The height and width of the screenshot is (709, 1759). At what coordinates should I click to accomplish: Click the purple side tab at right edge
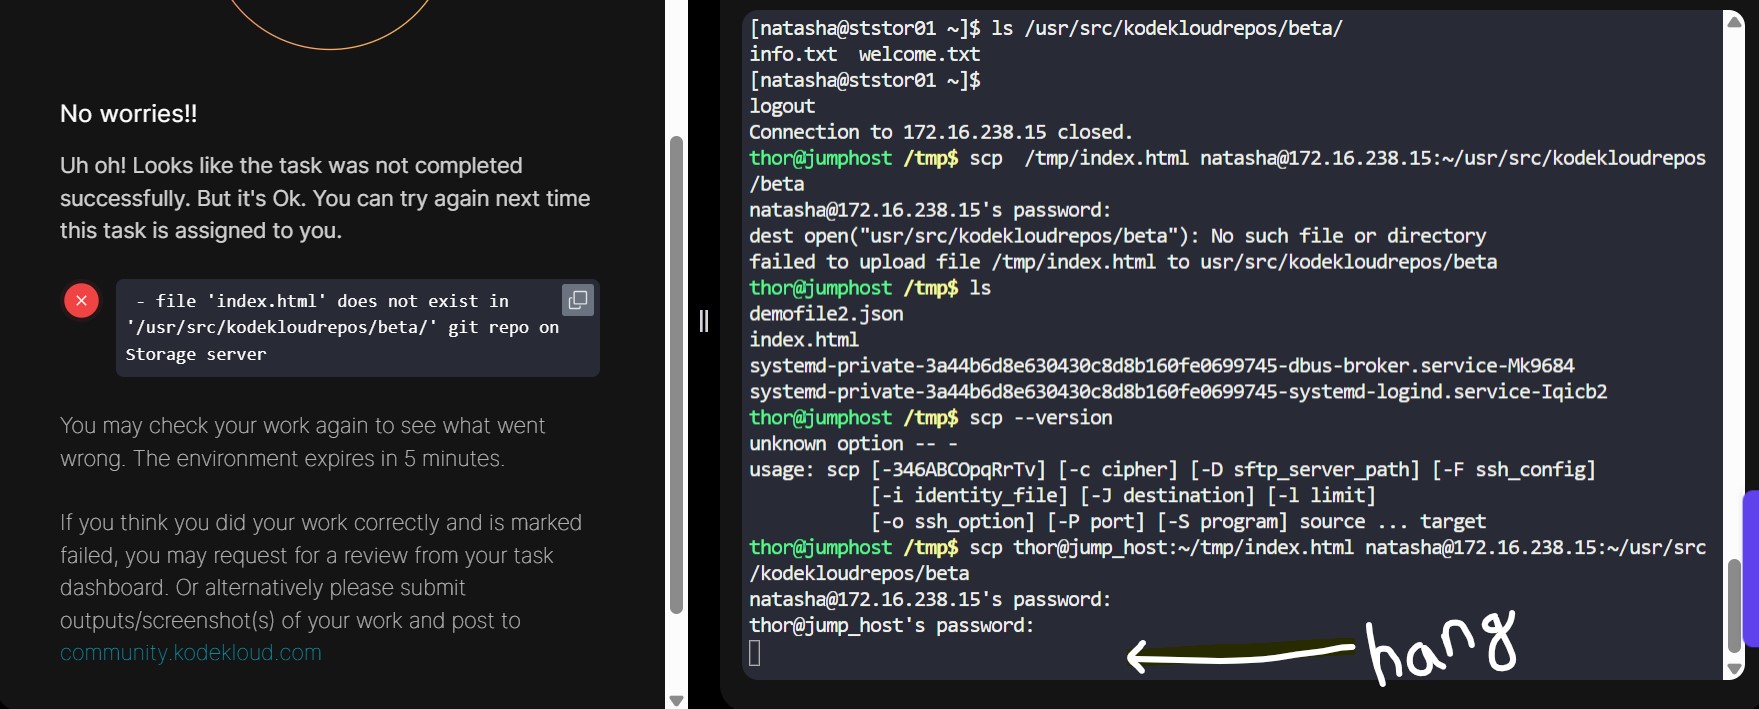(x=1751, y=568)
